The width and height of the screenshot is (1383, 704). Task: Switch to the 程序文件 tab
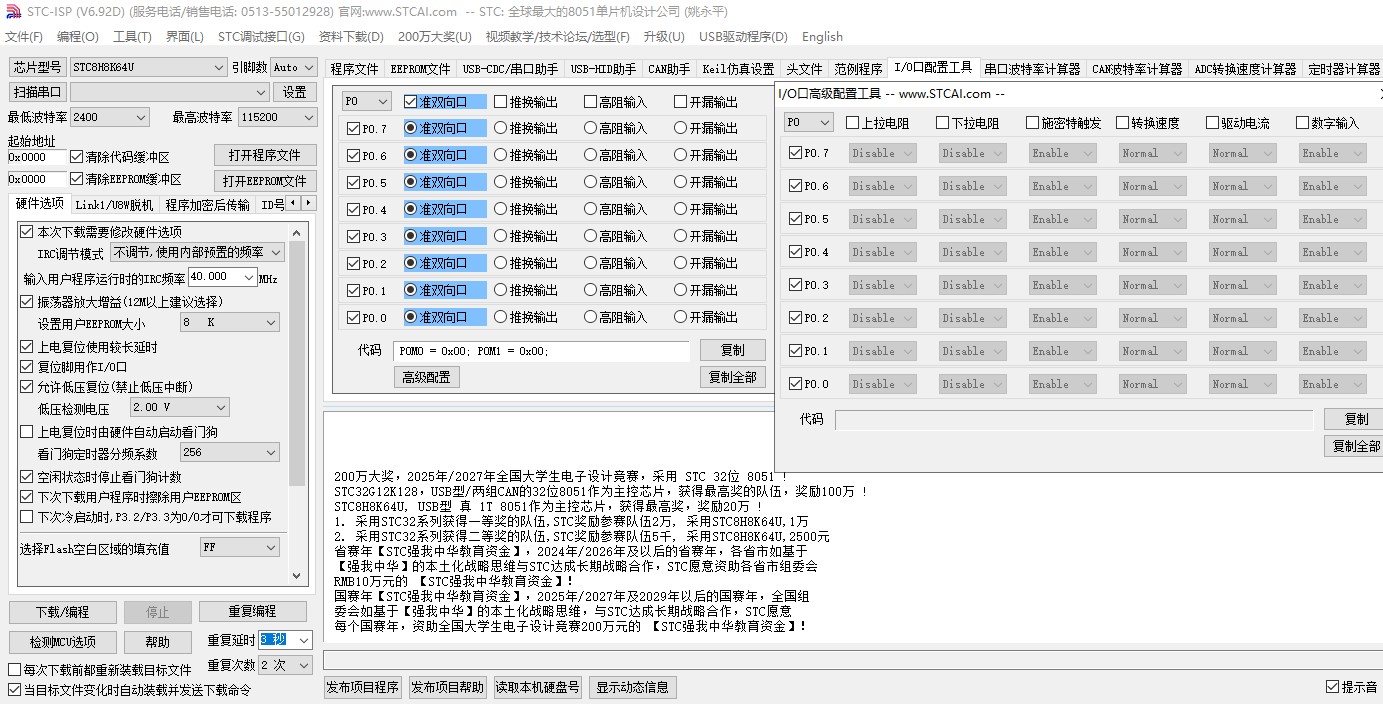click(x=355, y=69)
